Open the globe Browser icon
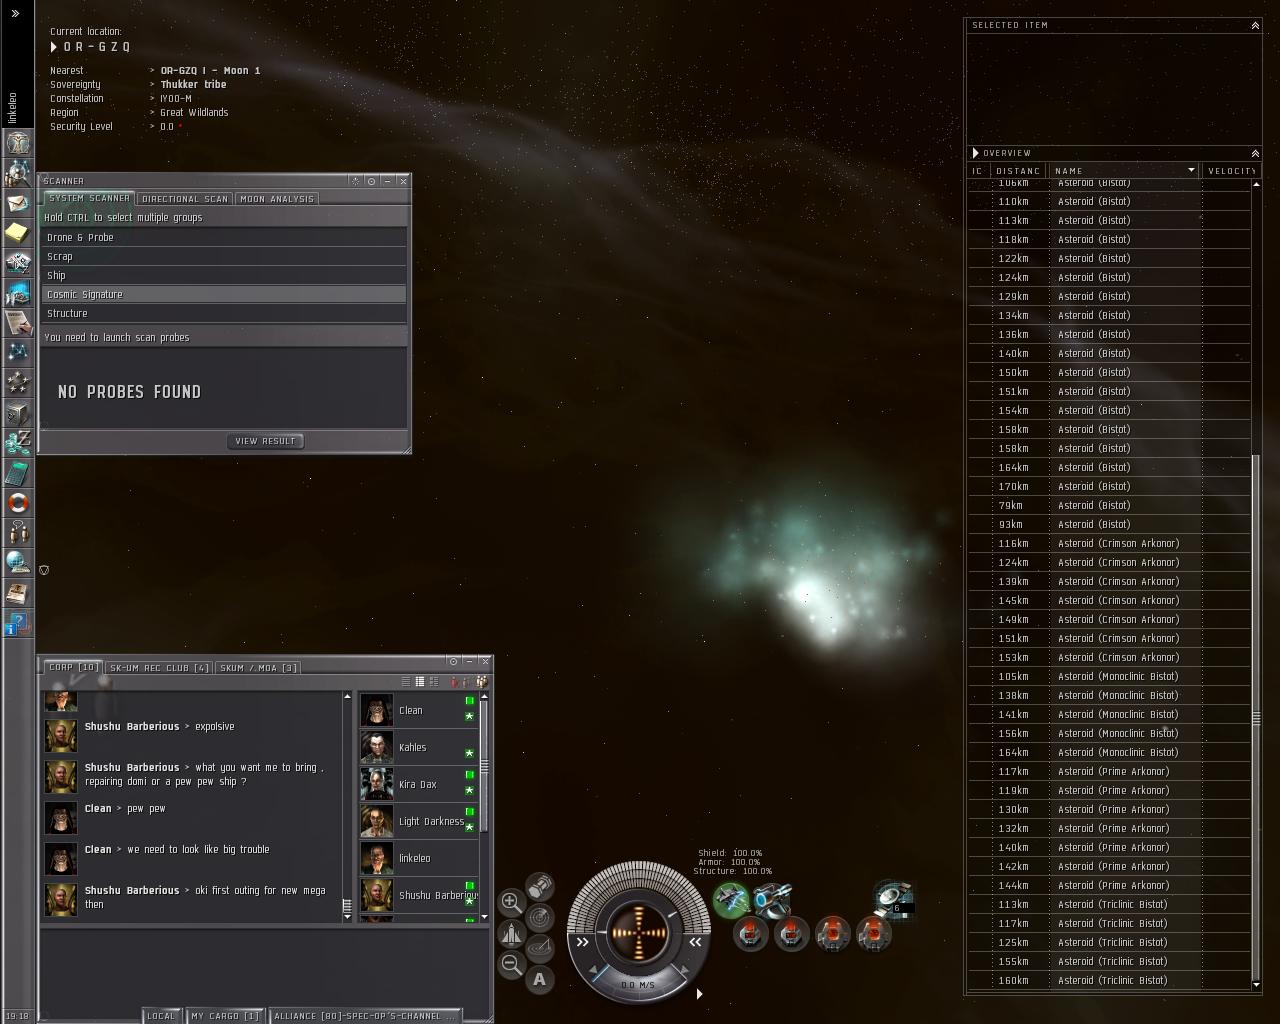This screenshot has height=1024, width=1280. coord(18,563)
